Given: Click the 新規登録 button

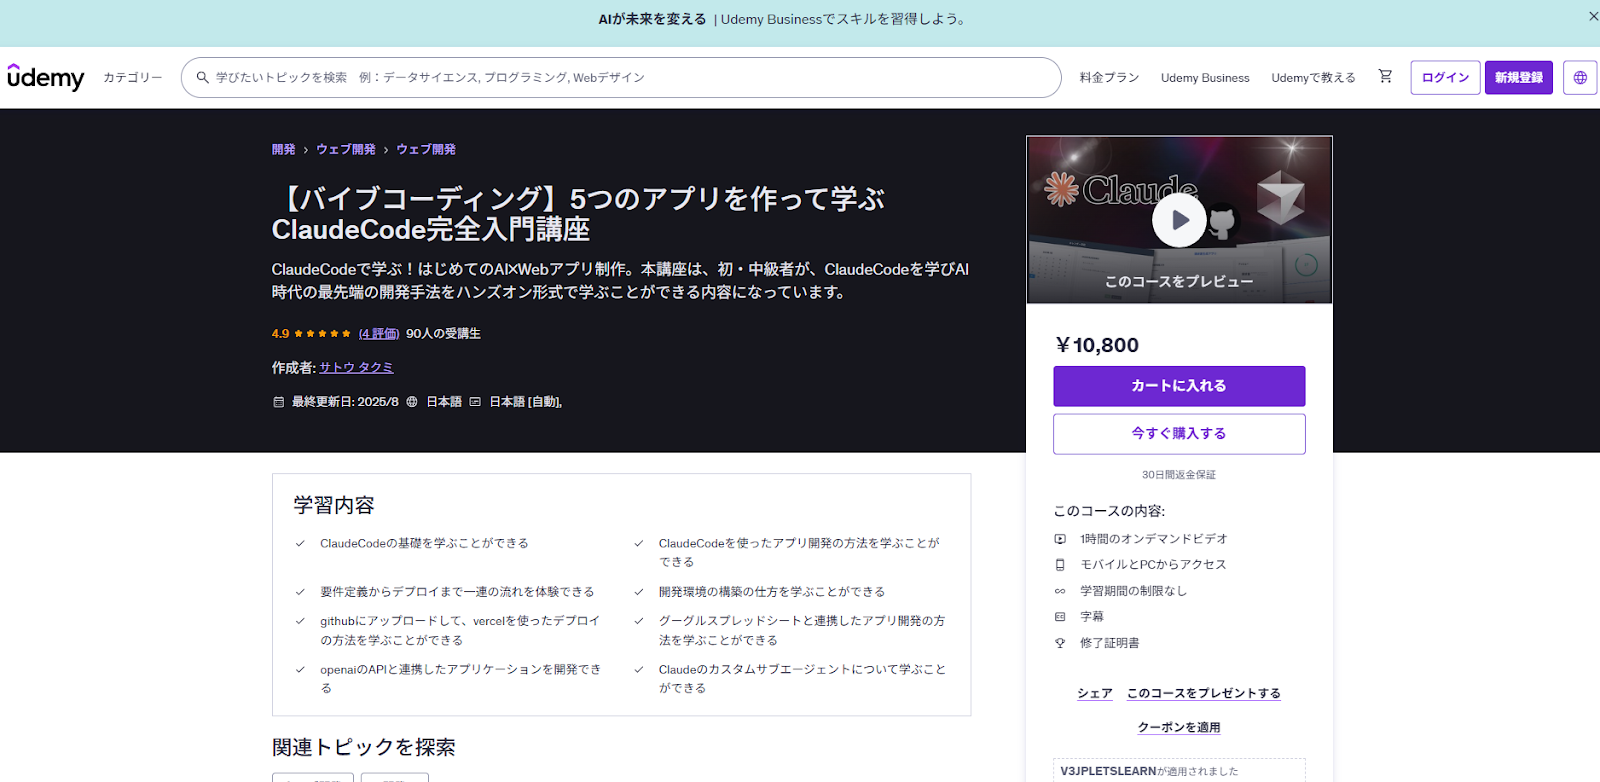Looking at the screenshot, I should coord(1518,77).
